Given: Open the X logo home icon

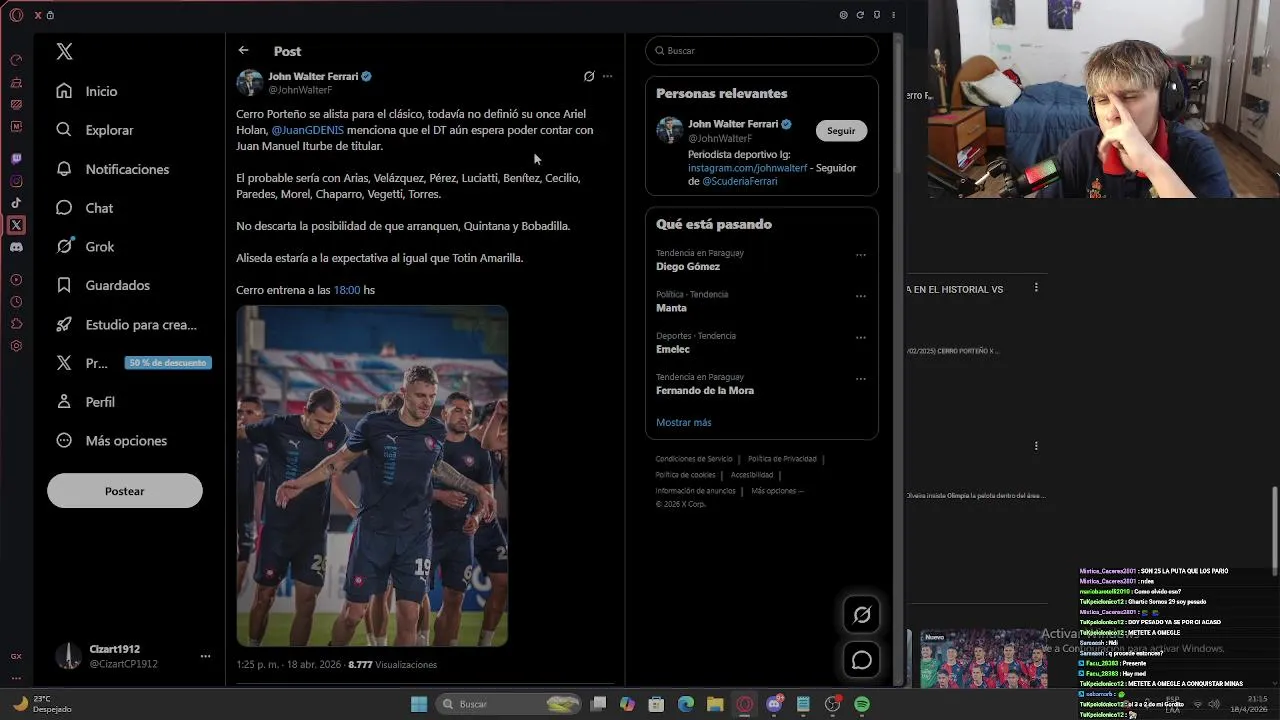Looking at the screenshot, I should pos(64,52).
